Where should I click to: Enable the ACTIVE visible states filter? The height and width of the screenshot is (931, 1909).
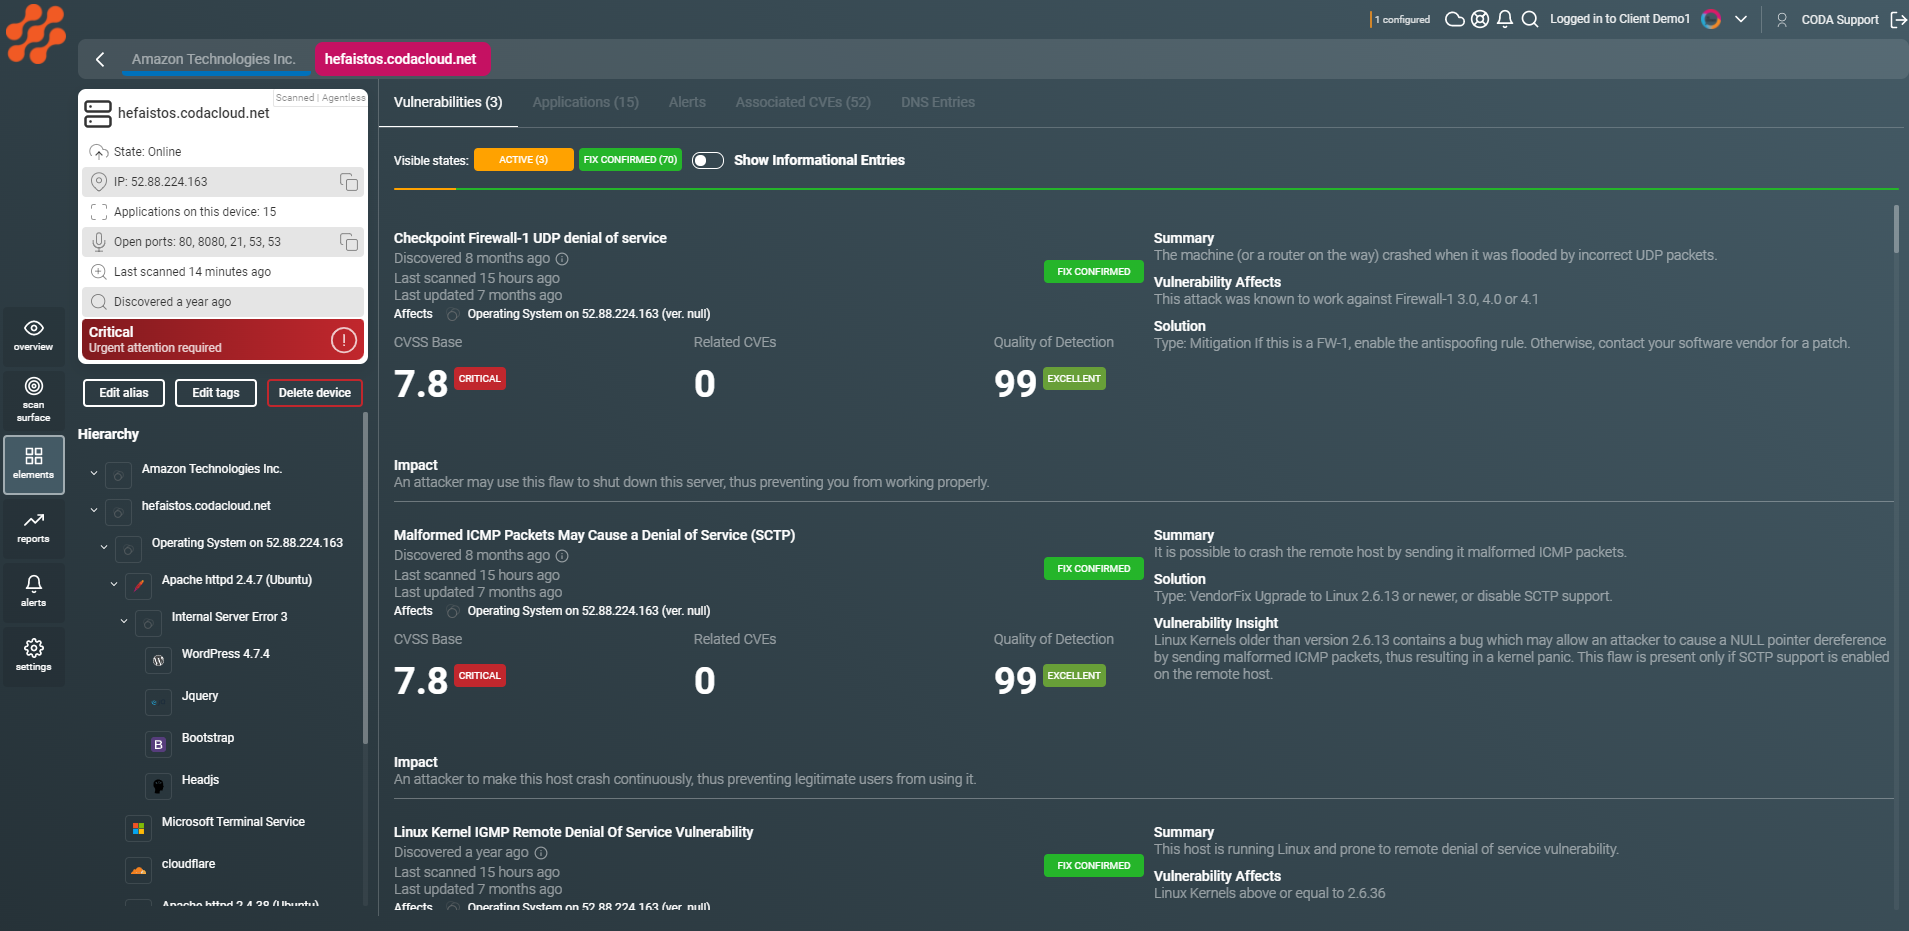coord(523,159)
